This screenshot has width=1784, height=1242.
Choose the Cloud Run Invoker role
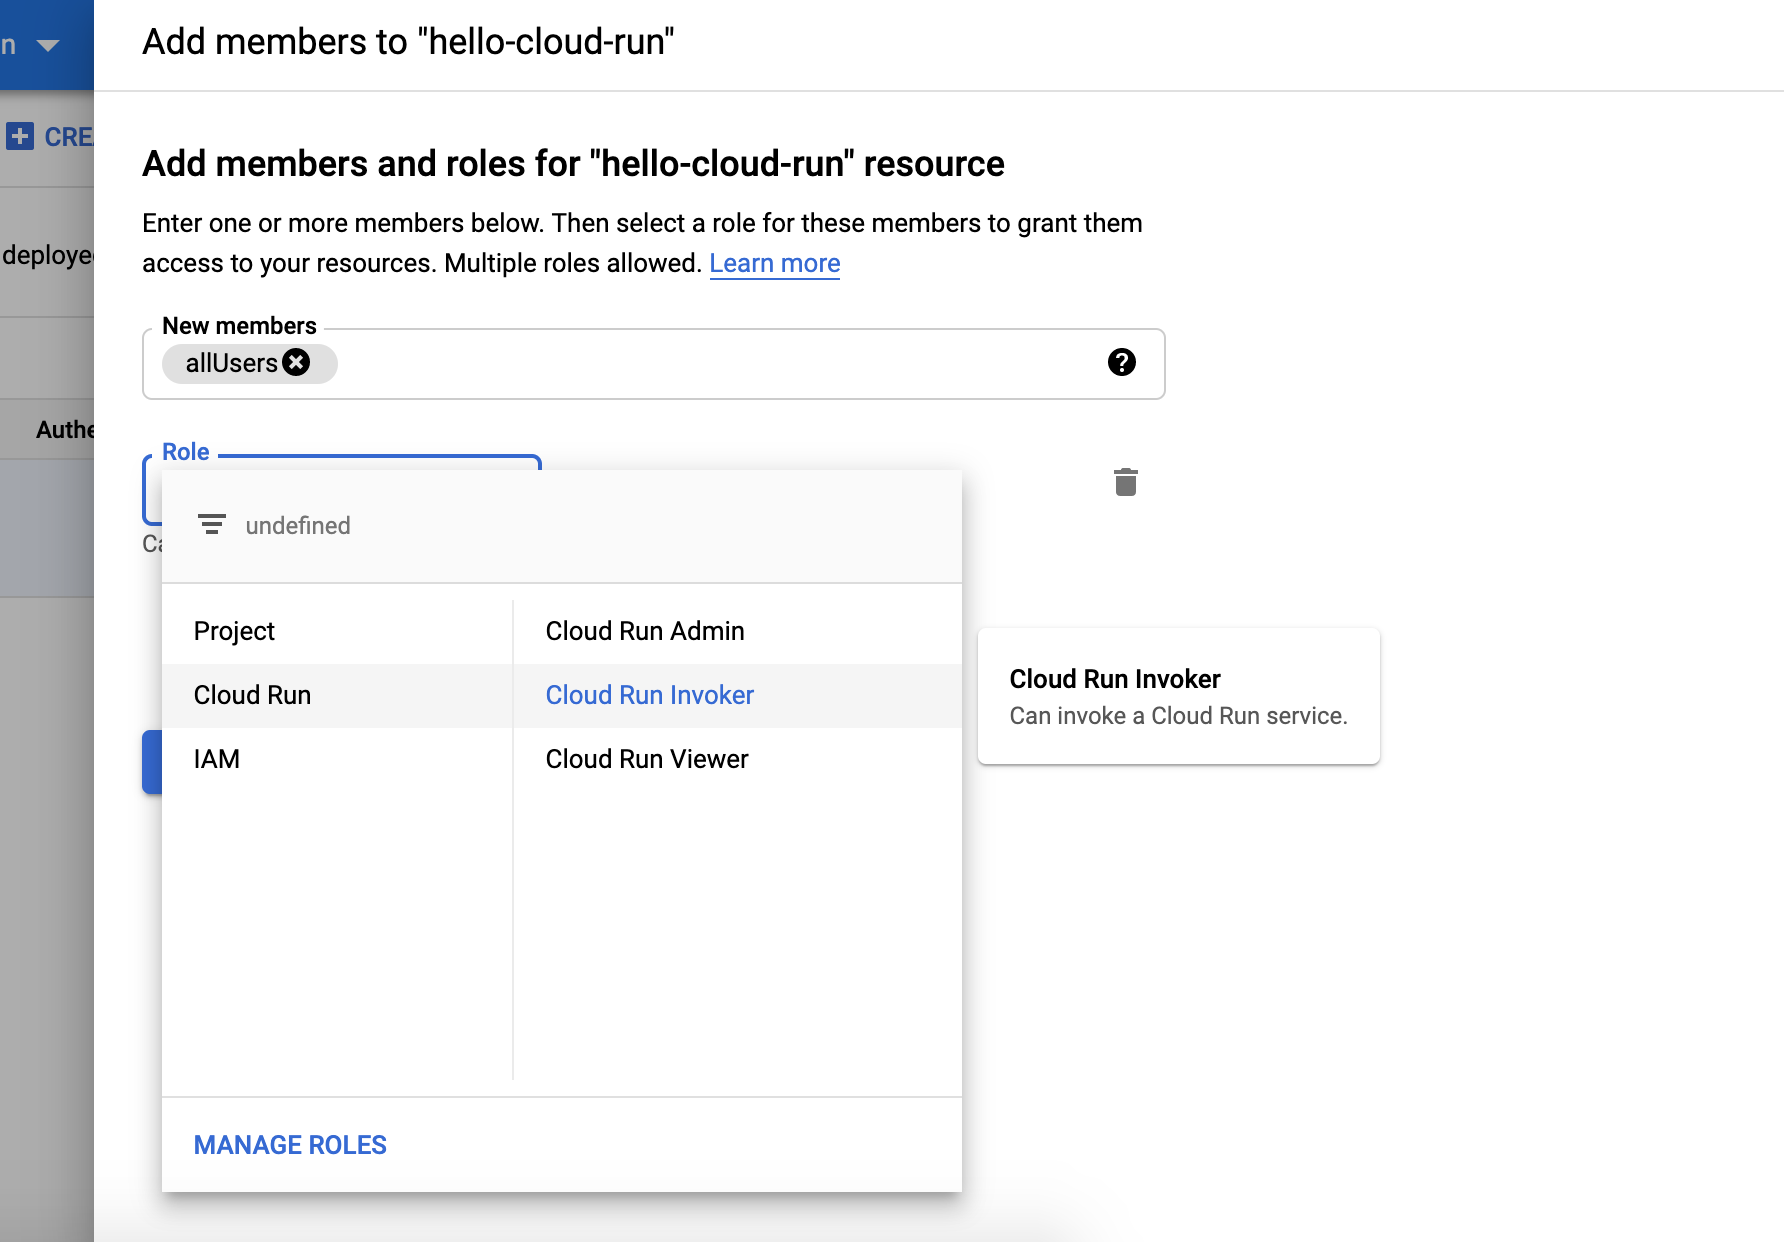738,695
